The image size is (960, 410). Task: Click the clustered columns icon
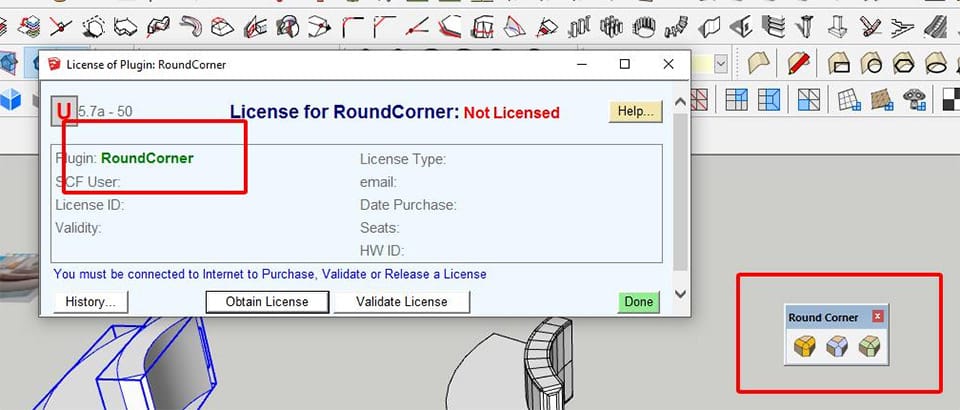coord(611,27)
